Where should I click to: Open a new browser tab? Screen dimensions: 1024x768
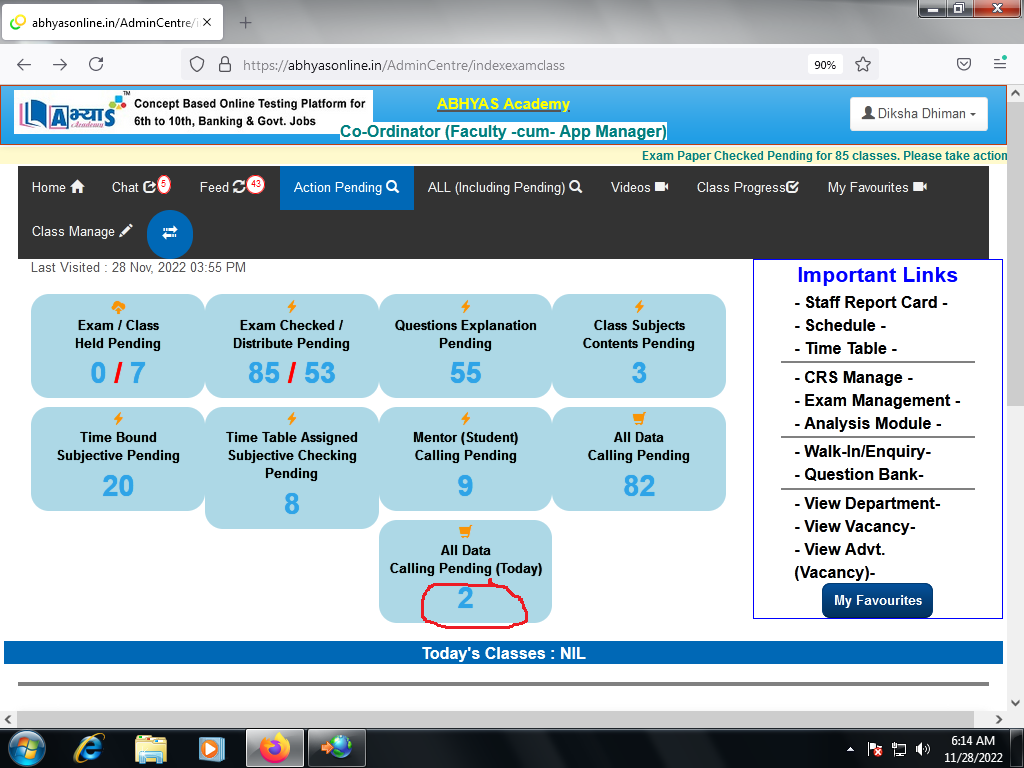(246, 22)
